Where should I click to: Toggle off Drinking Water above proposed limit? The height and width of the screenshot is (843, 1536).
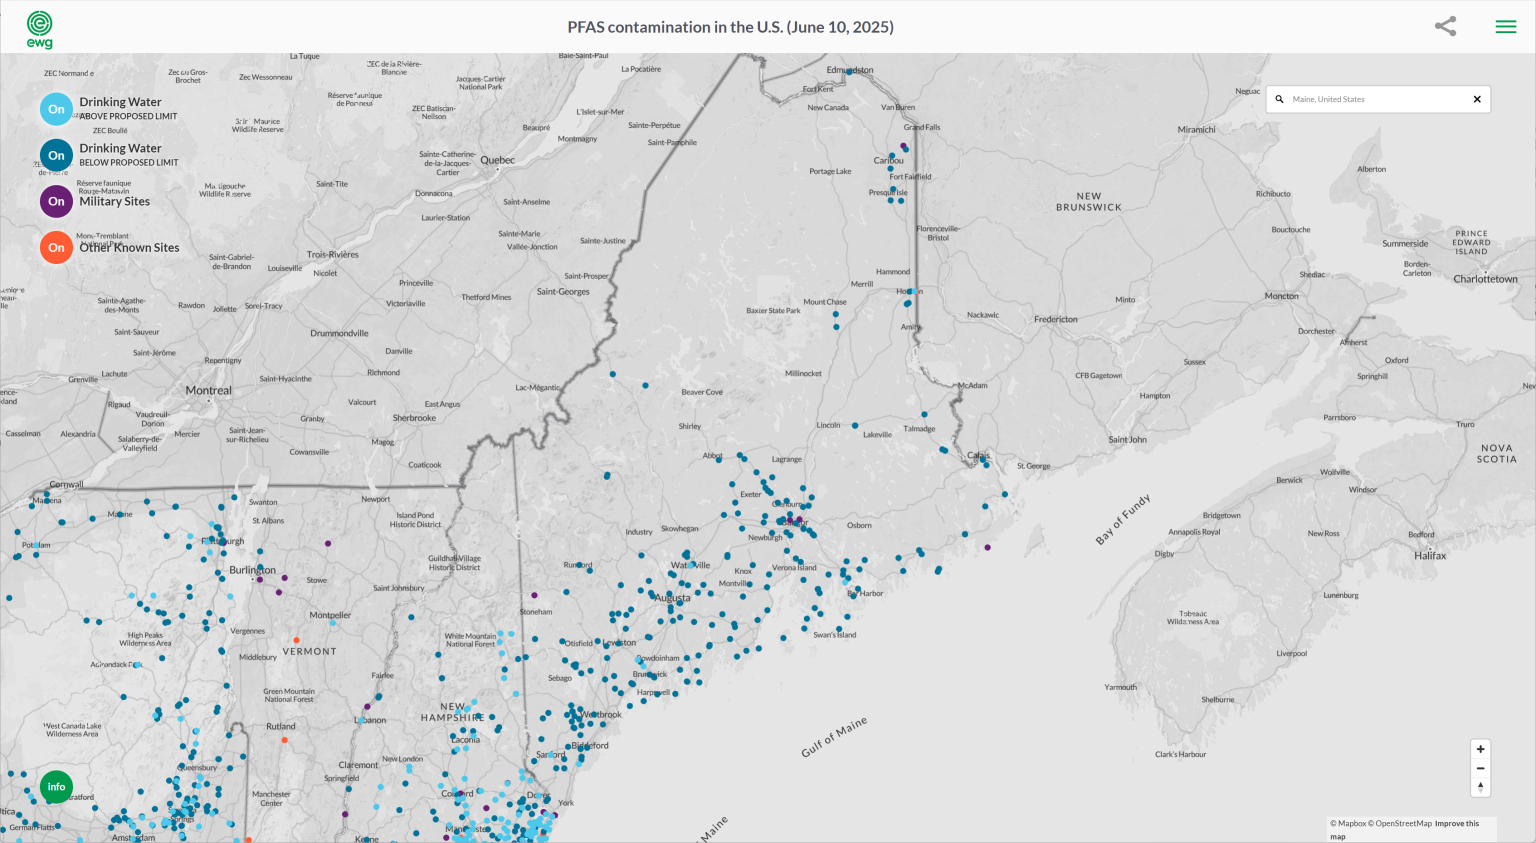click(56, 109)
